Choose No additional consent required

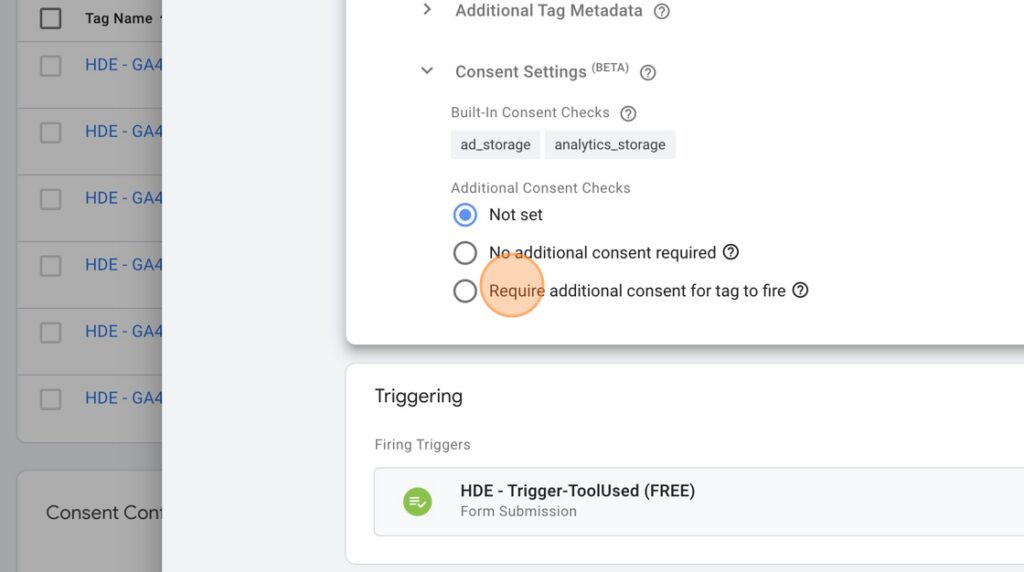pos(465,253)
